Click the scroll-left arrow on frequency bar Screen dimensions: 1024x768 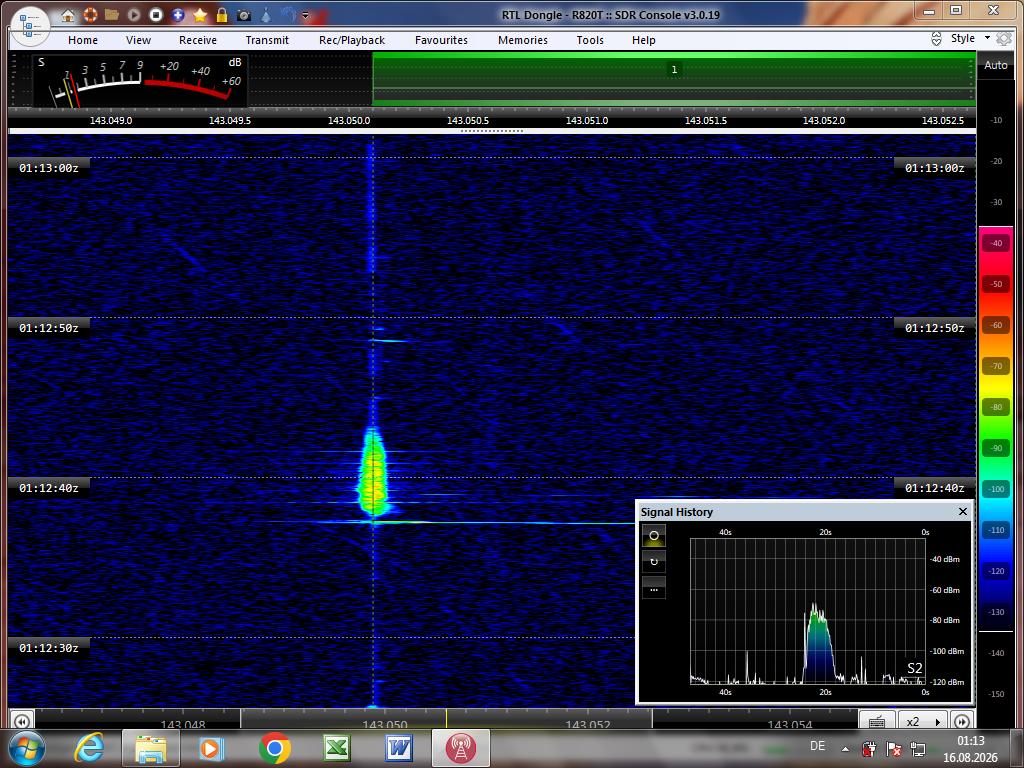(21, 721)
